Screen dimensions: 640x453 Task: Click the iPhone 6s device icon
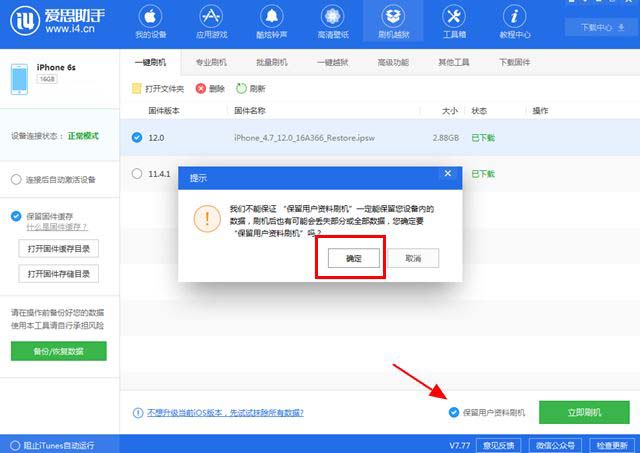point(19,79)
